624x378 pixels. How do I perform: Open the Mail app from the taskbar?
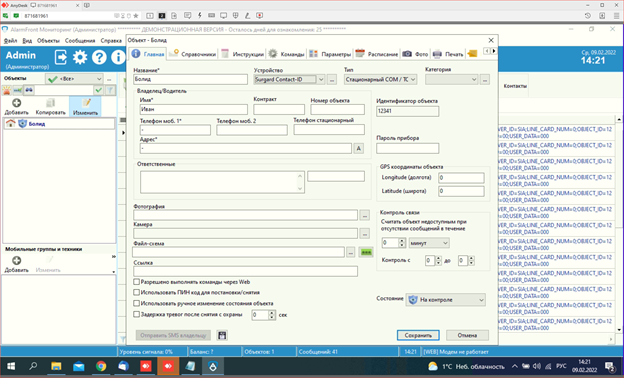79,366
